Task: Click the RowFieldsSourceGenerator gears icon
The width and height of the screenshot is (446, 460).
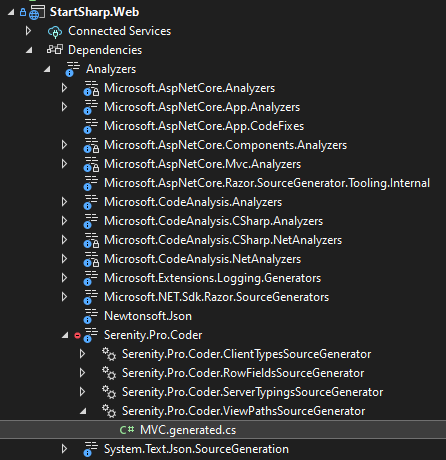Action: pos(109,373)
